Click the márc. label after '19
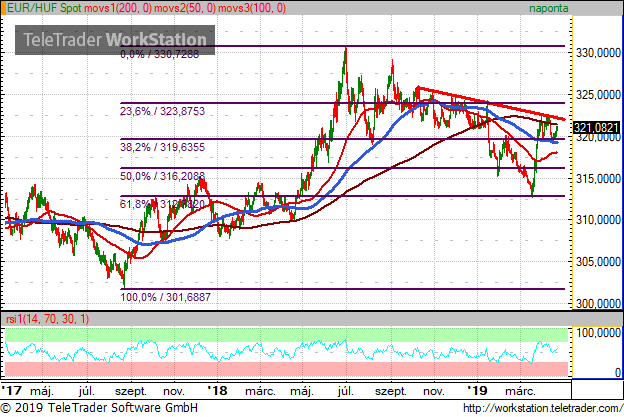 coord(520,391)
